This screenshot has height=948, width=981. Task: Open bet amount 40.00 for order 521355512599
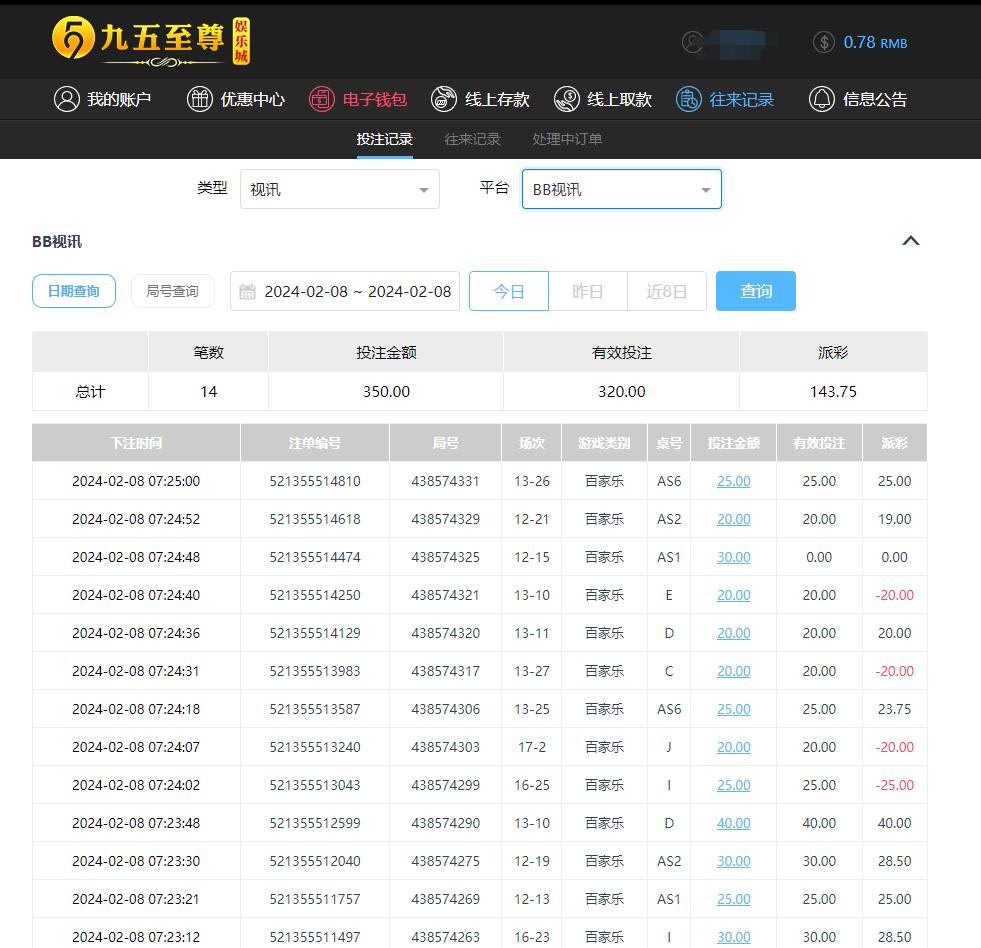point(733,823)
